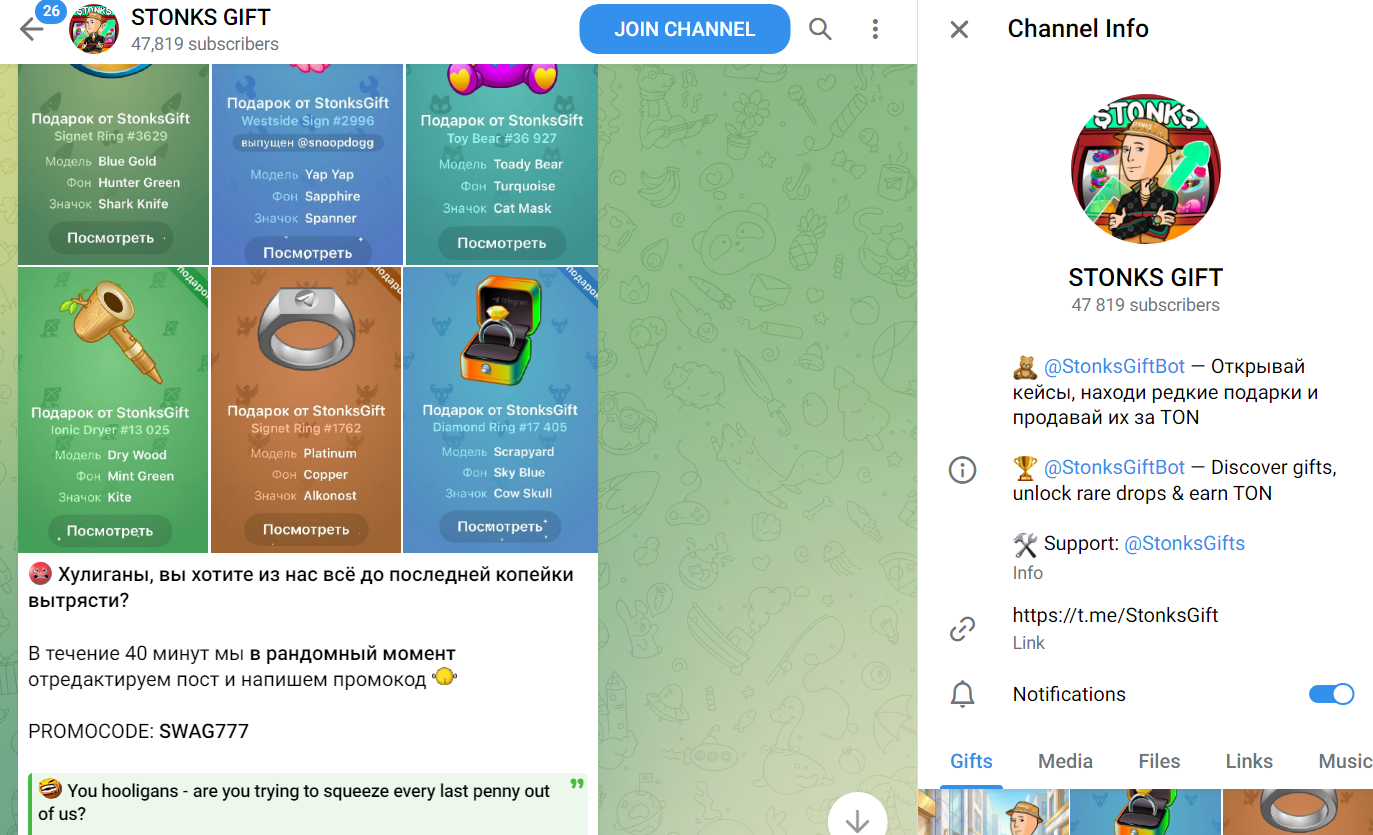
Task: Click the Platinum model value
Action: (330, 453)
